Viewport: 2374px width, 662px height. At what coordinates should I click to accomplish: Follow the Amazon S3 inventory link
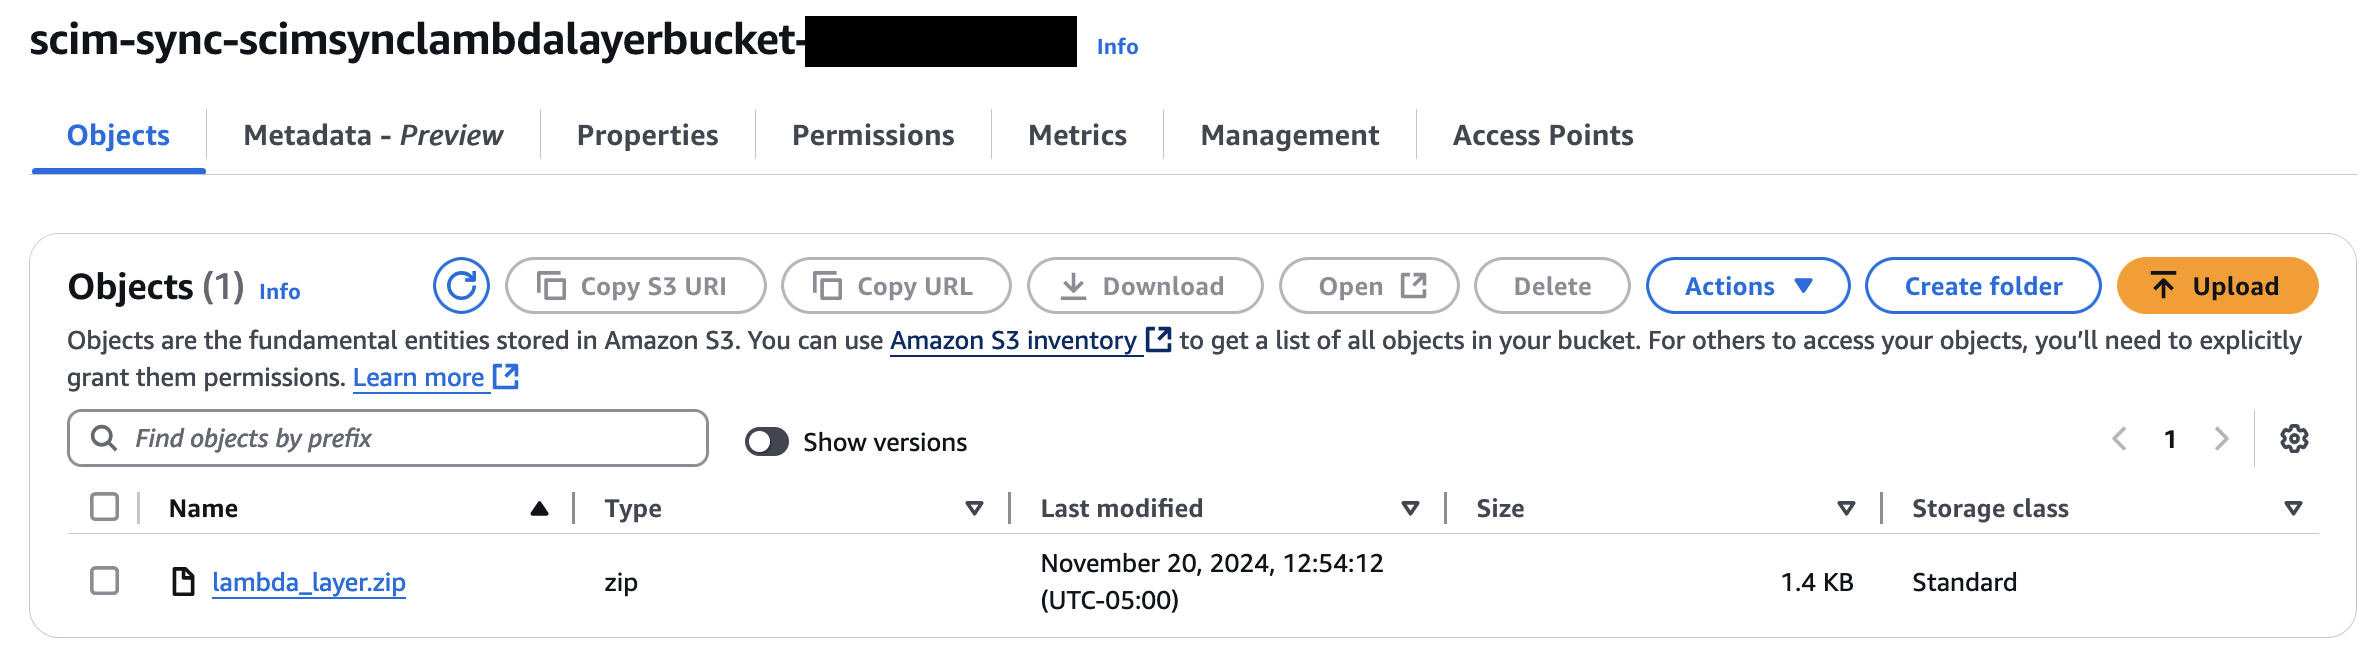click(x=1008, y=340)
